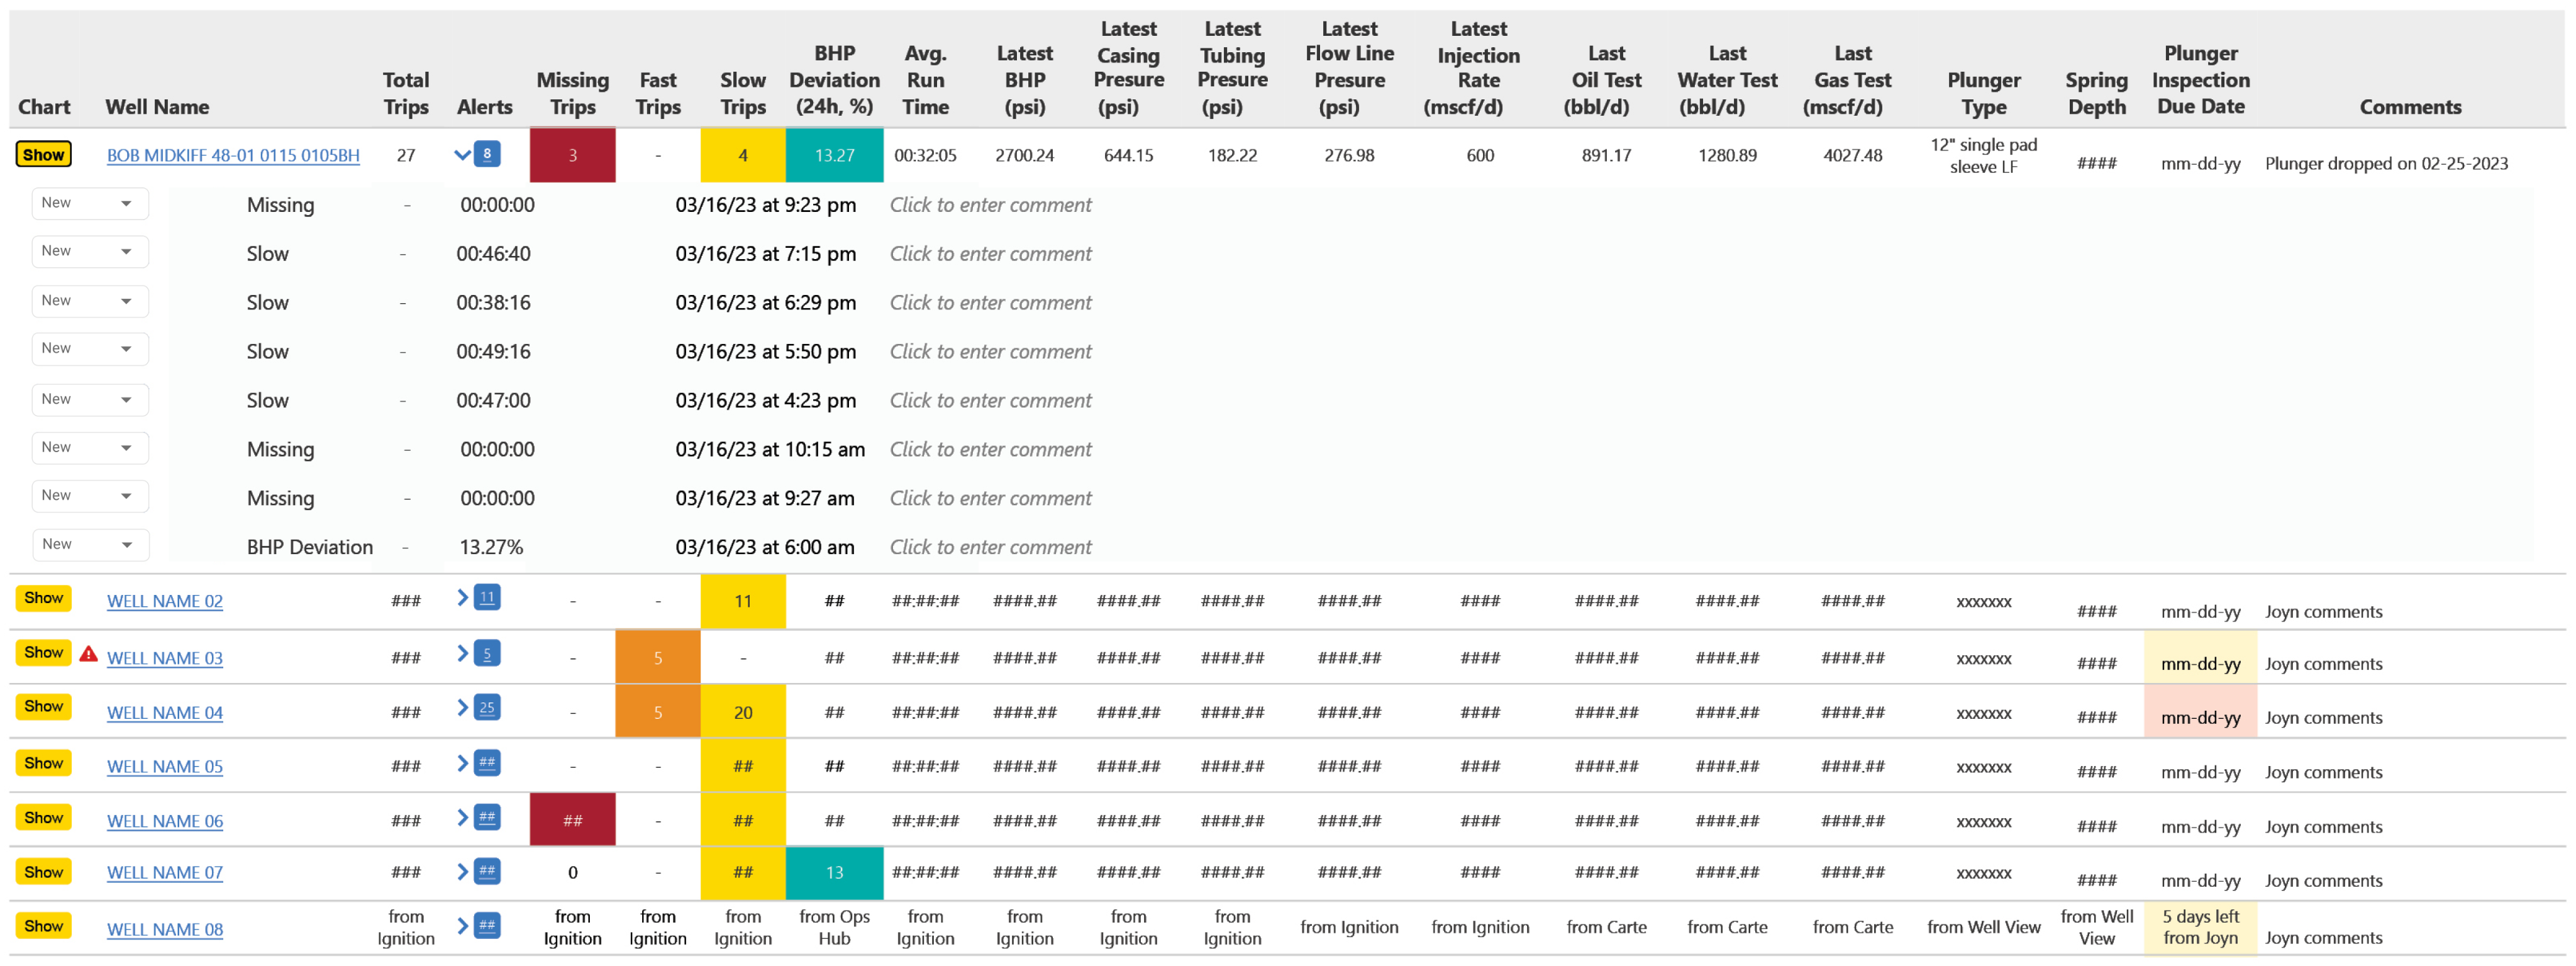
Task: Open status dropdown for BHP Deviation alert
Action: point(89,545)
